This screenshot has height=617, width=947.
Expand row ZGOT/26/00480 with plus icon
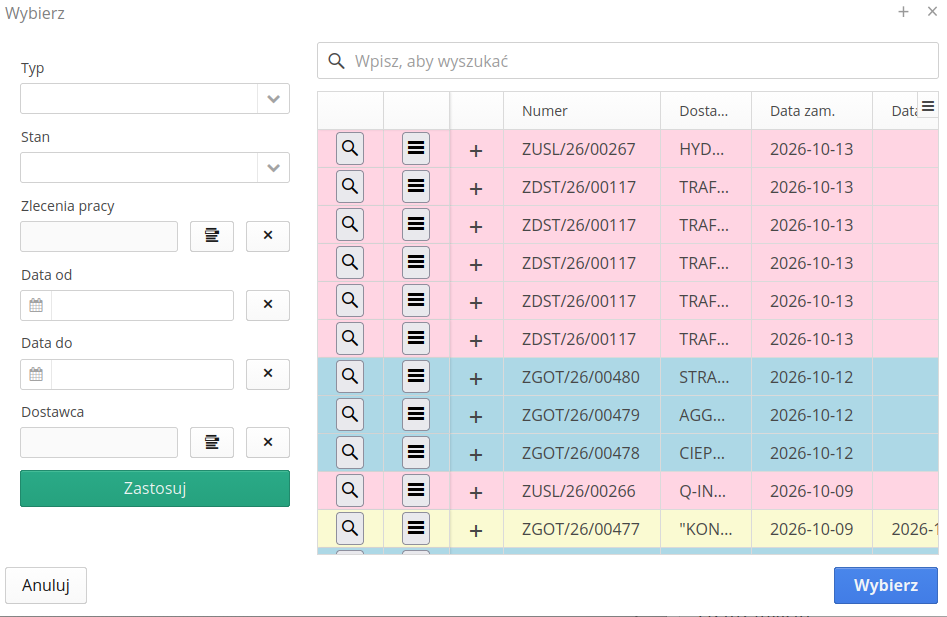click(x=476, y=379)
